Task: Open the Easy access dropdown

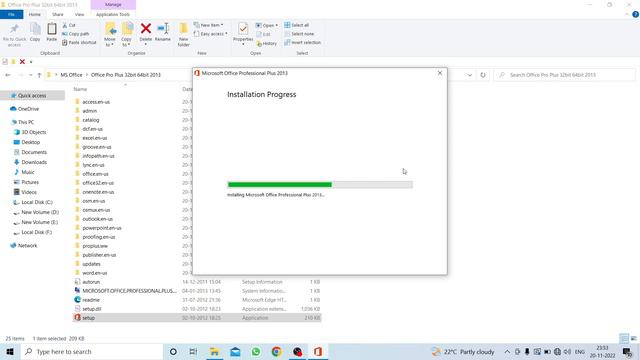Action: pyautogui.click(x=211, y=34)
